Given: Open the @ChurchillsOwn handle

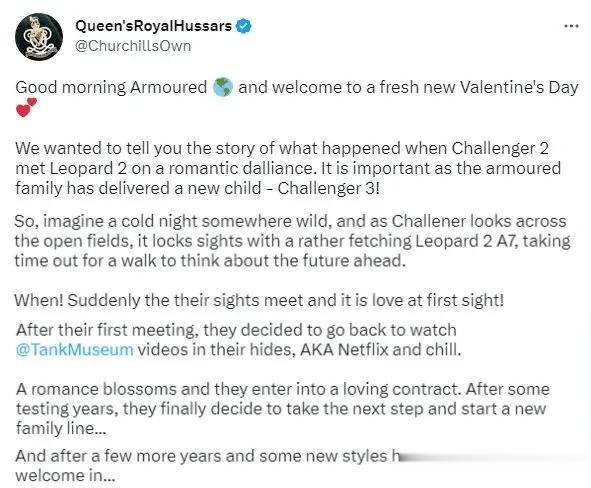Looking at the screenshot, I should [x=133, y=46].
